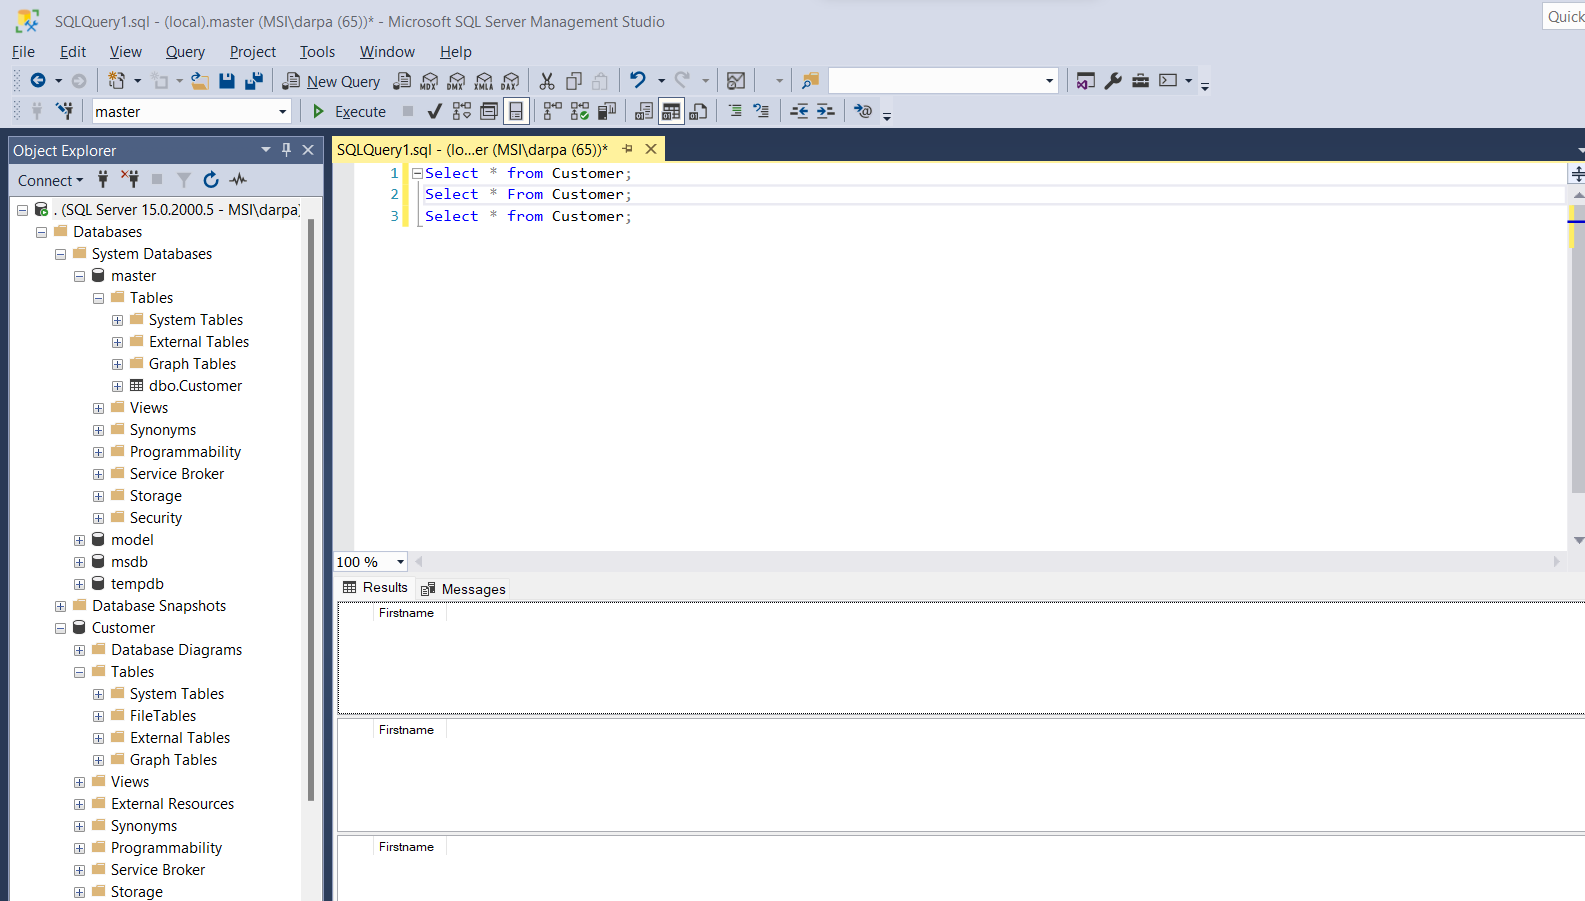Open the solution configurations search combo box
This screenshot has height=901, width=1585.
coord(943,81)
